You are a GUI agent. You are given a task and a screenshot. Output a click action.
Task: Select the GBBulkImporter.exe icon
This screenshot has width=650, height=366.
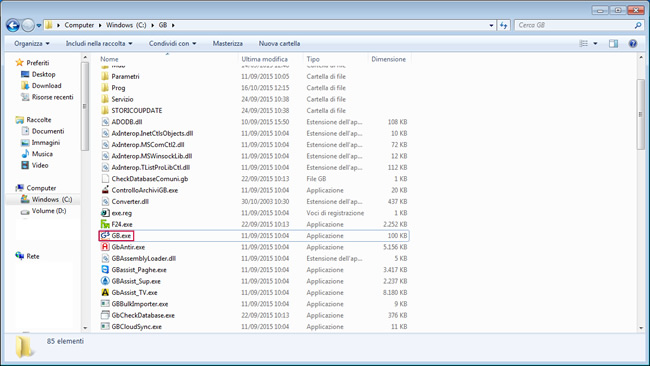(105, 304)
